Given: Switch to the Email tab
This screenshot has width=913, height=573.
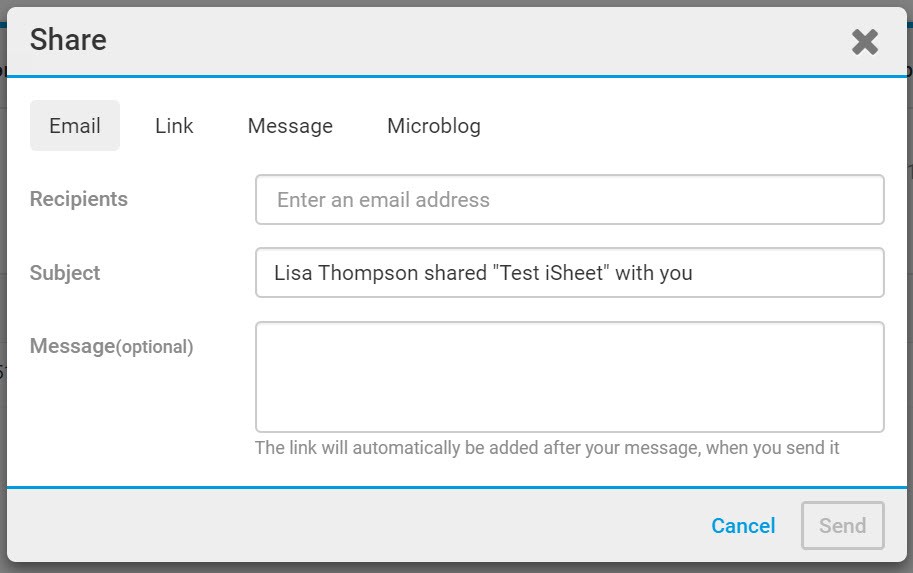Looking at the screenshot, I should [x=75, y=126].
